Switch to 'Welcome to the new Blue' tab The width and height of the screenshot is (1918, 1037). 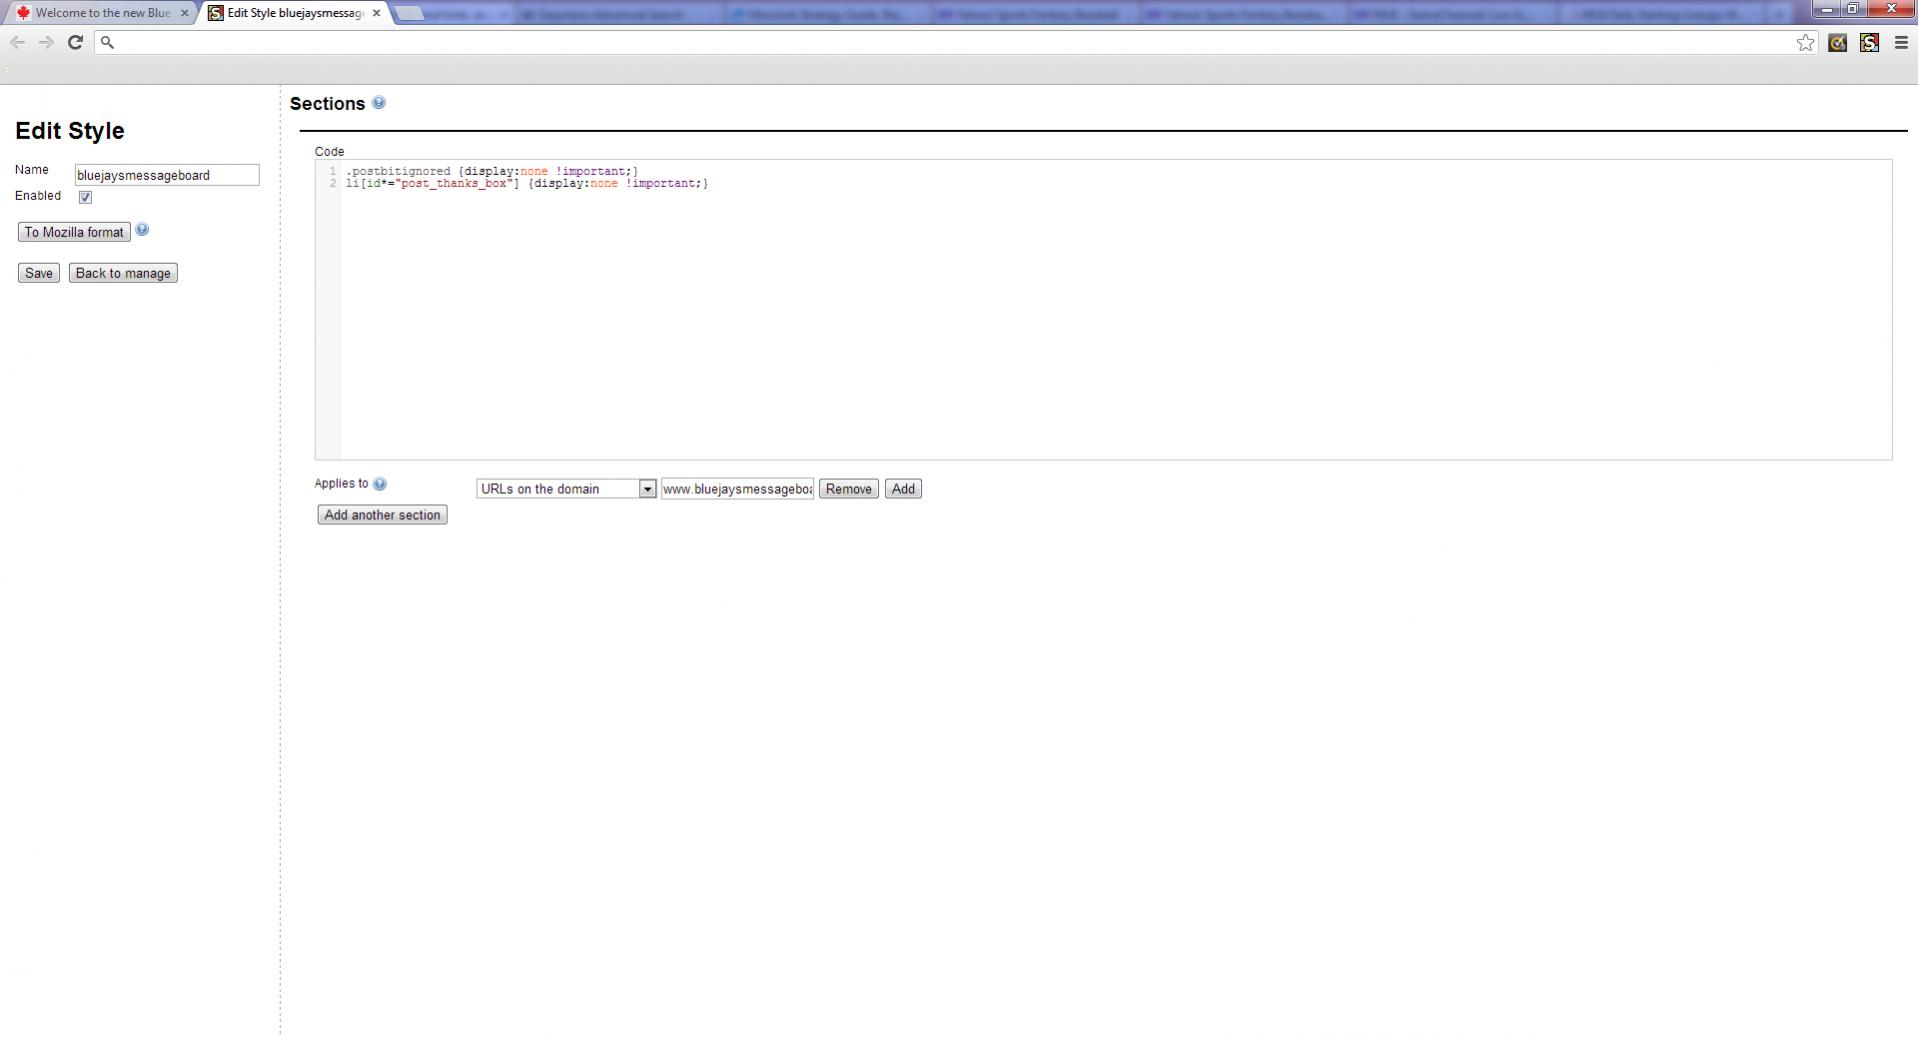[x=100, y=13]
